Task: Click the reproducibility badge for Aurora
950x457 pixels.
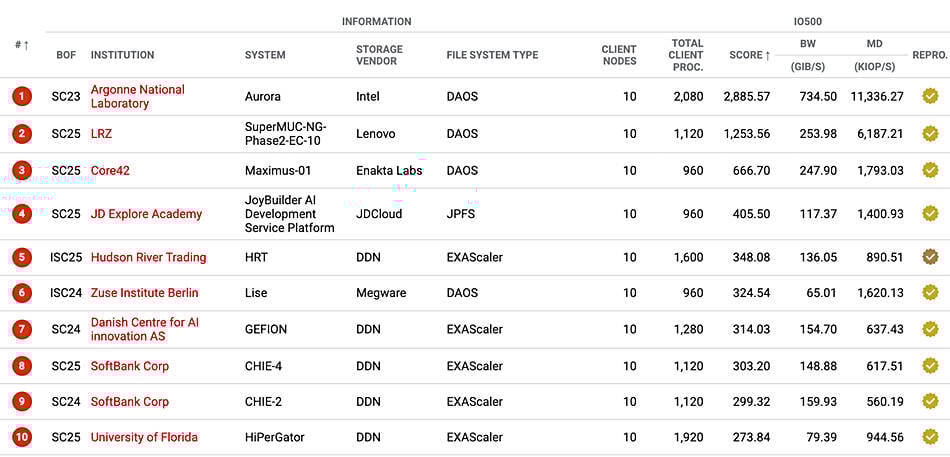Action: tap(930, 97)
